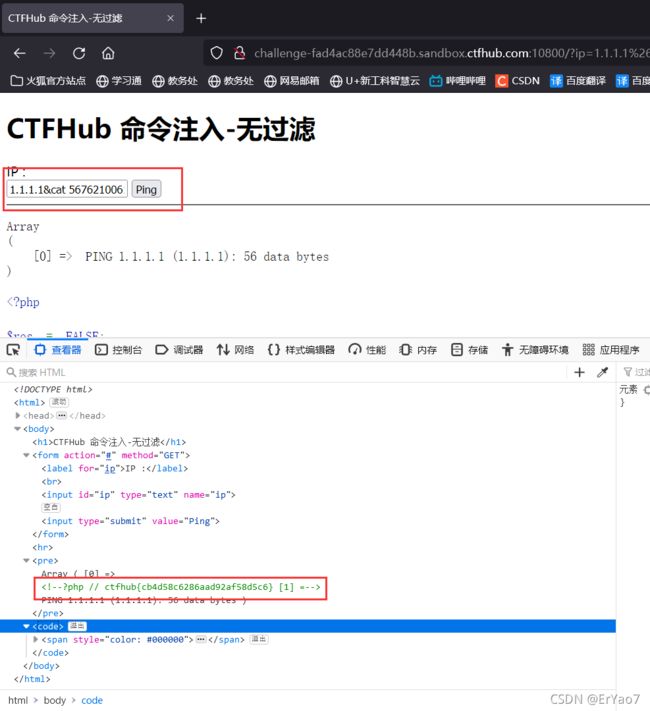Click the ellipsis badge inside head element
Screen dimensions: 650x711
click(x=62, y=415)
